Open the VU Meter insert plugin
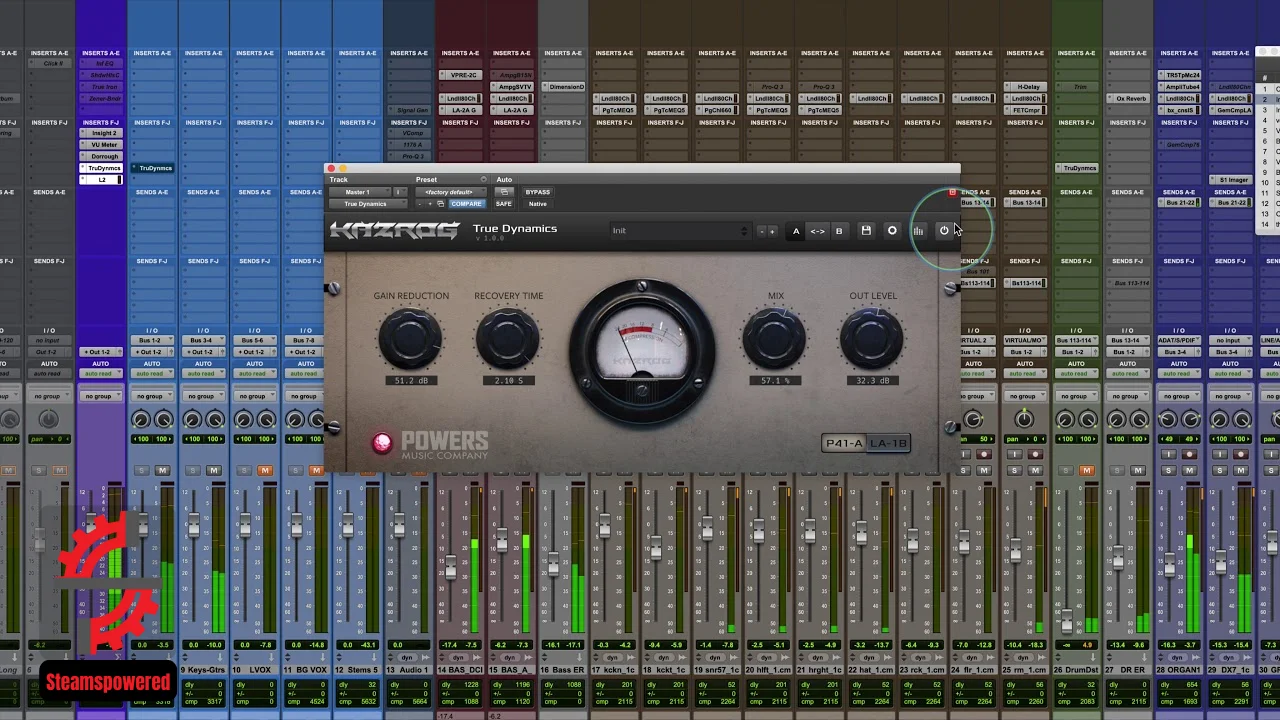 (x=101, y=145)
